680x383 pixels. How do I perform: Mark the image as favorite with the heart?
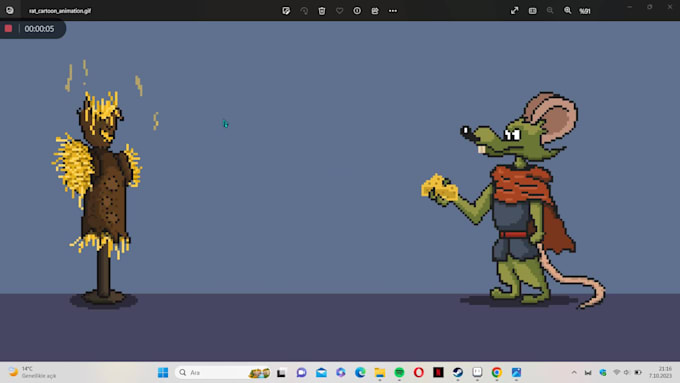pyautogui.click(x=340, y=11)
